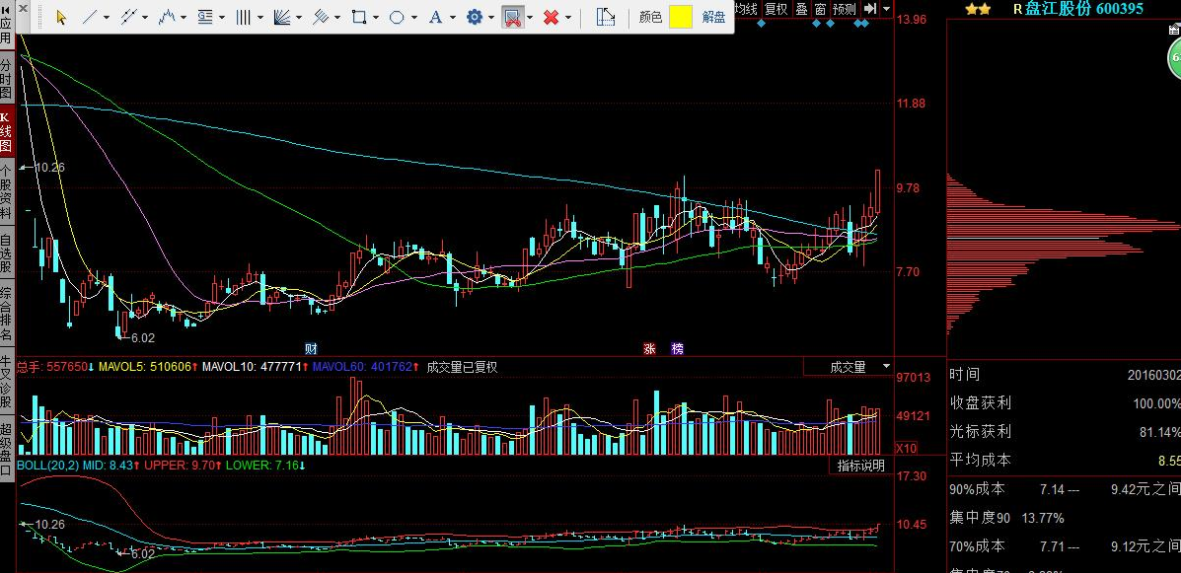
Task: Expand the line tool dropdown arrow
Action: [106, 17]
